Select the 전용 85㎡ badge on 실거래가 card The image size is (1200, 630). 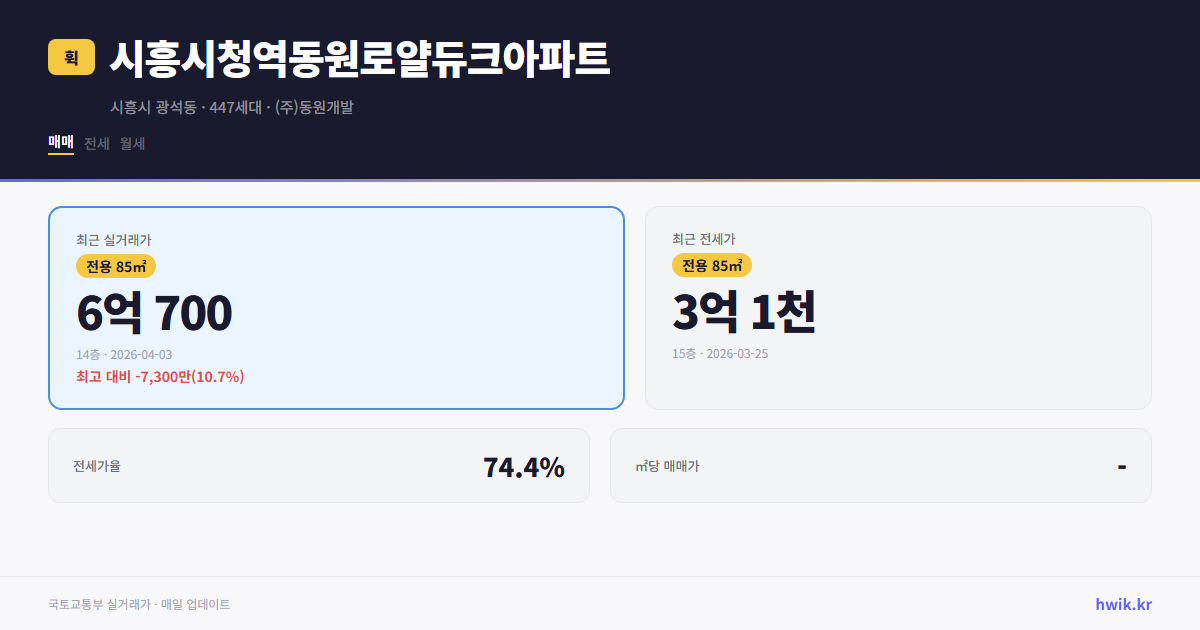[x=113, y=266]
